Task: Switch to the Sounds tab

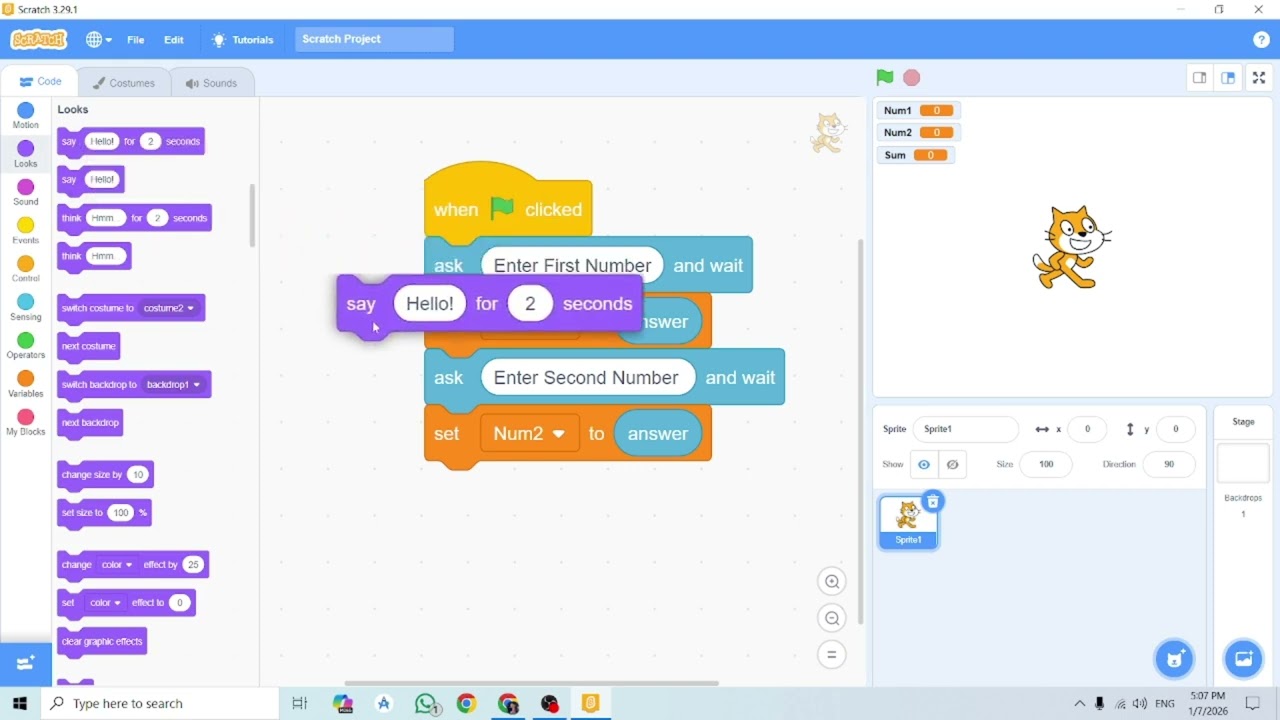Action: pos(211,83)
